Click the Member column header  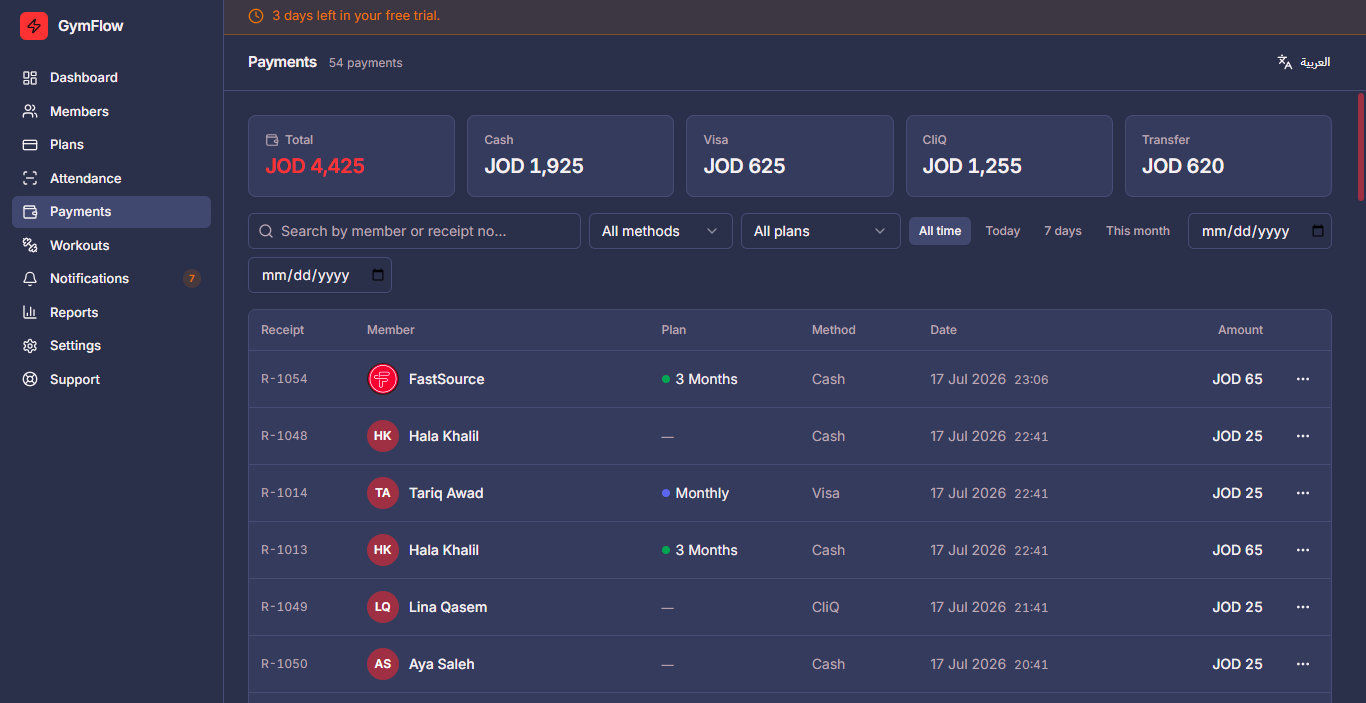coord(391,330)
